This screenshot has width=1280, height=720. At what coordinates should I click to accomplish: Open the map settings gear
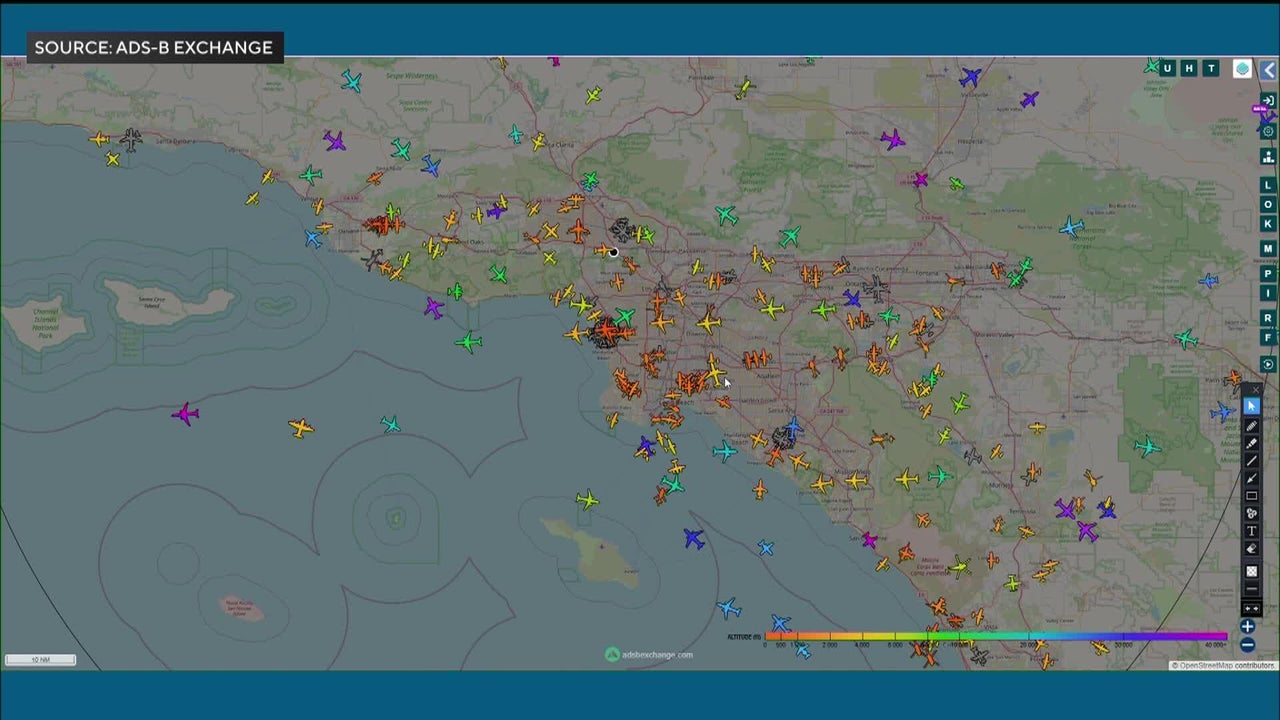tap(1268, 131)
